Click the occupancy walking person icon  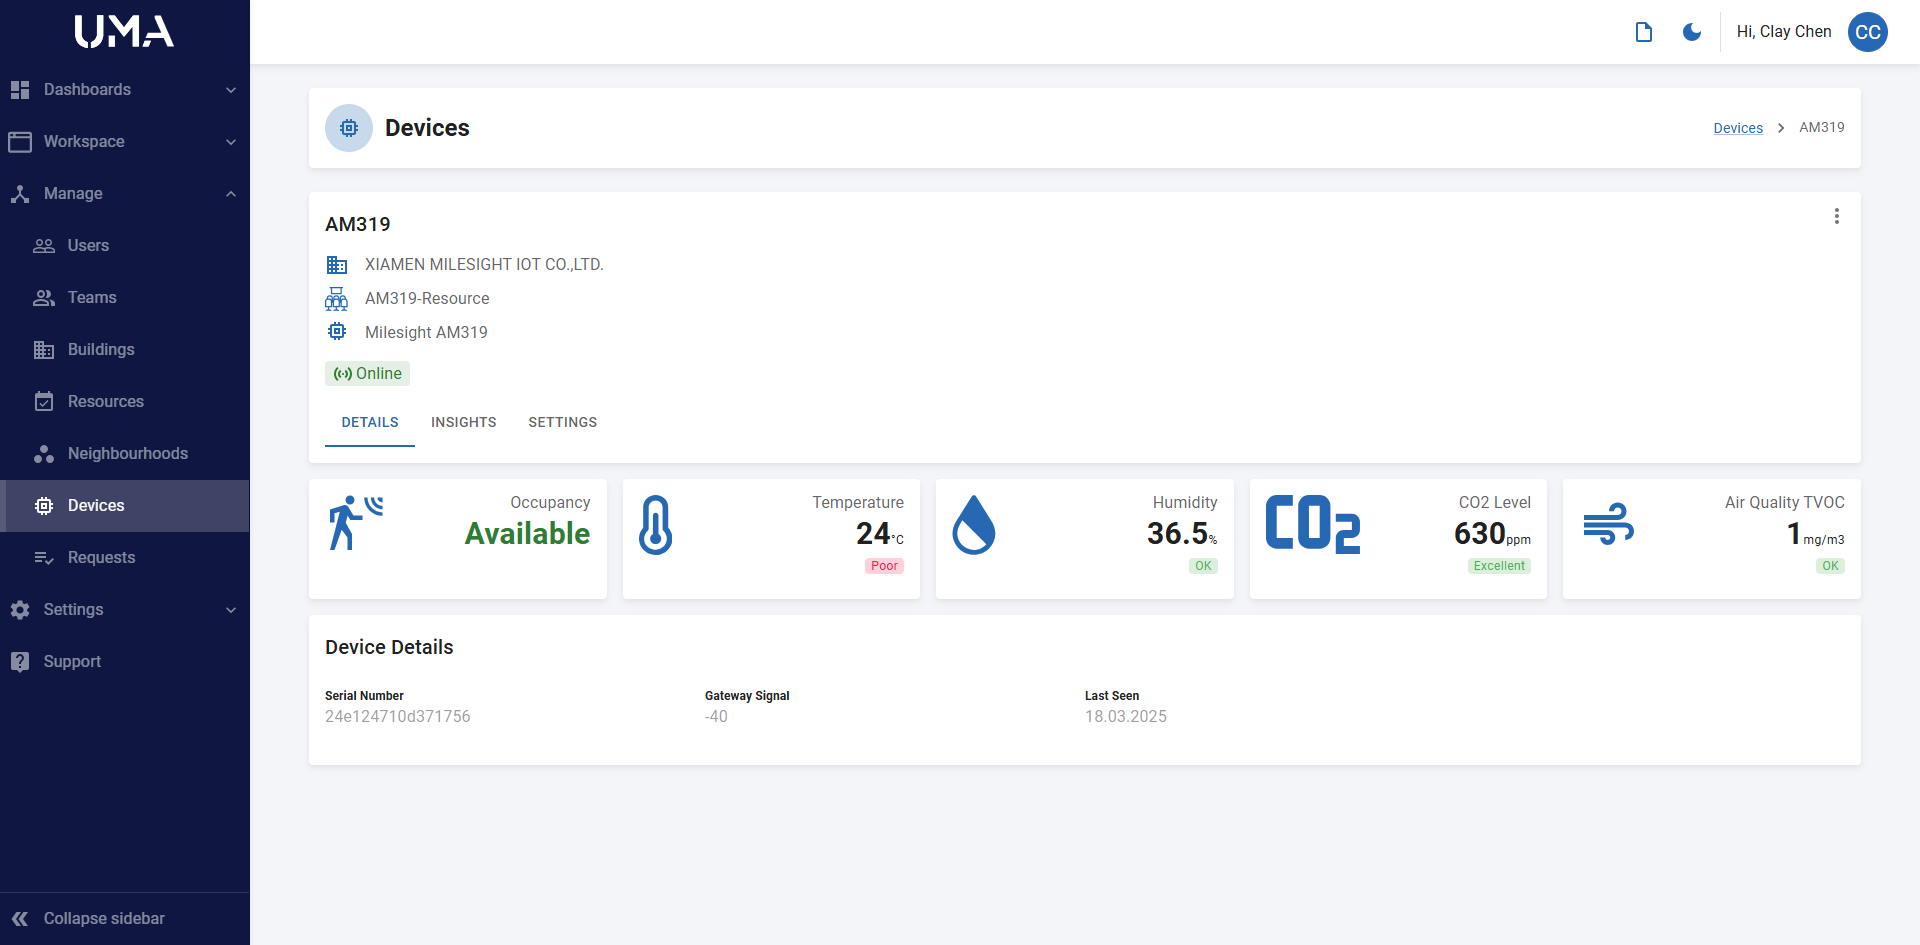point(356,523)
